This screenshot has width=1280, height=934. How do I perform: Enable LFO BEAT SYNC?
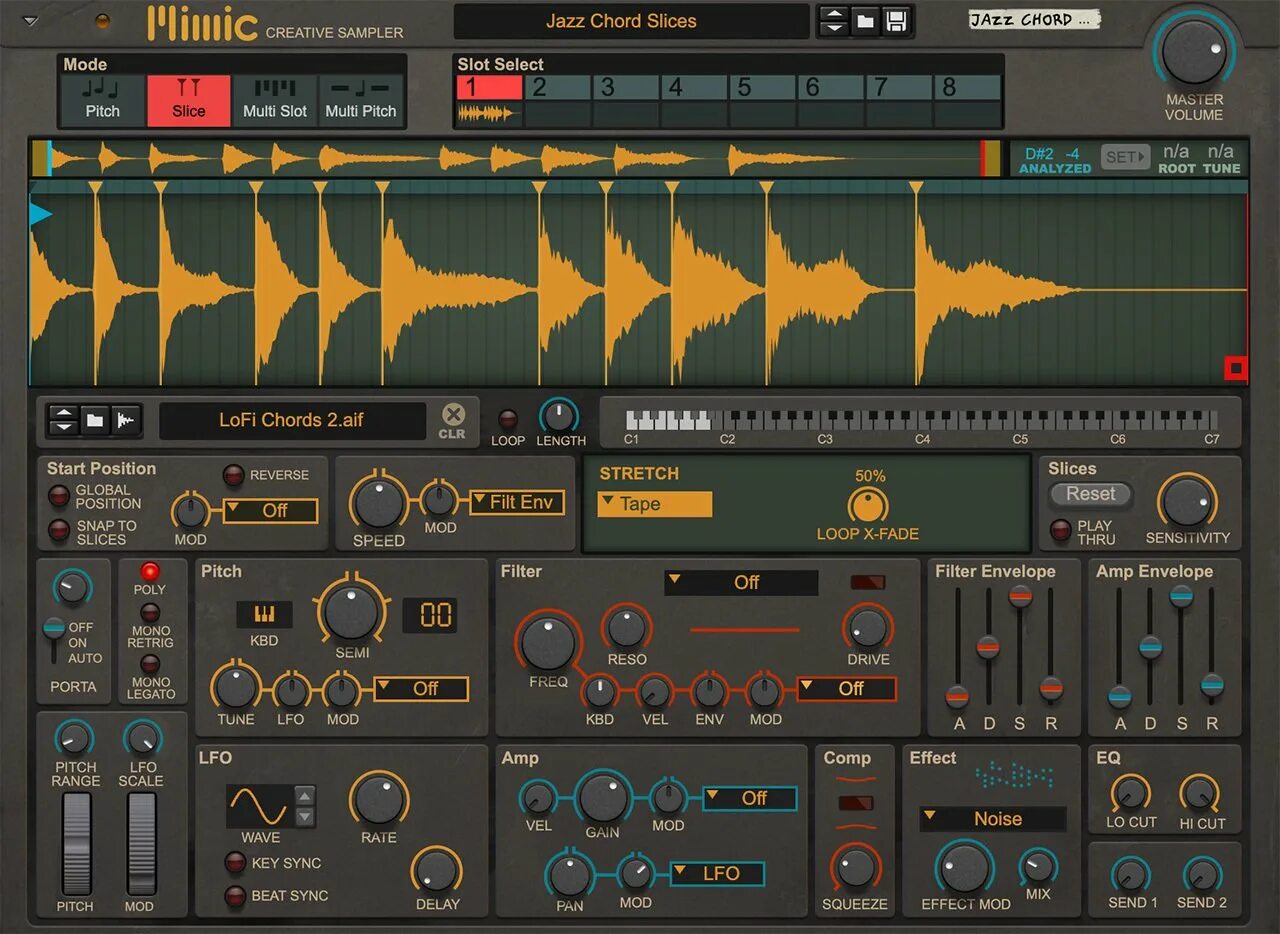pos(235,895)
